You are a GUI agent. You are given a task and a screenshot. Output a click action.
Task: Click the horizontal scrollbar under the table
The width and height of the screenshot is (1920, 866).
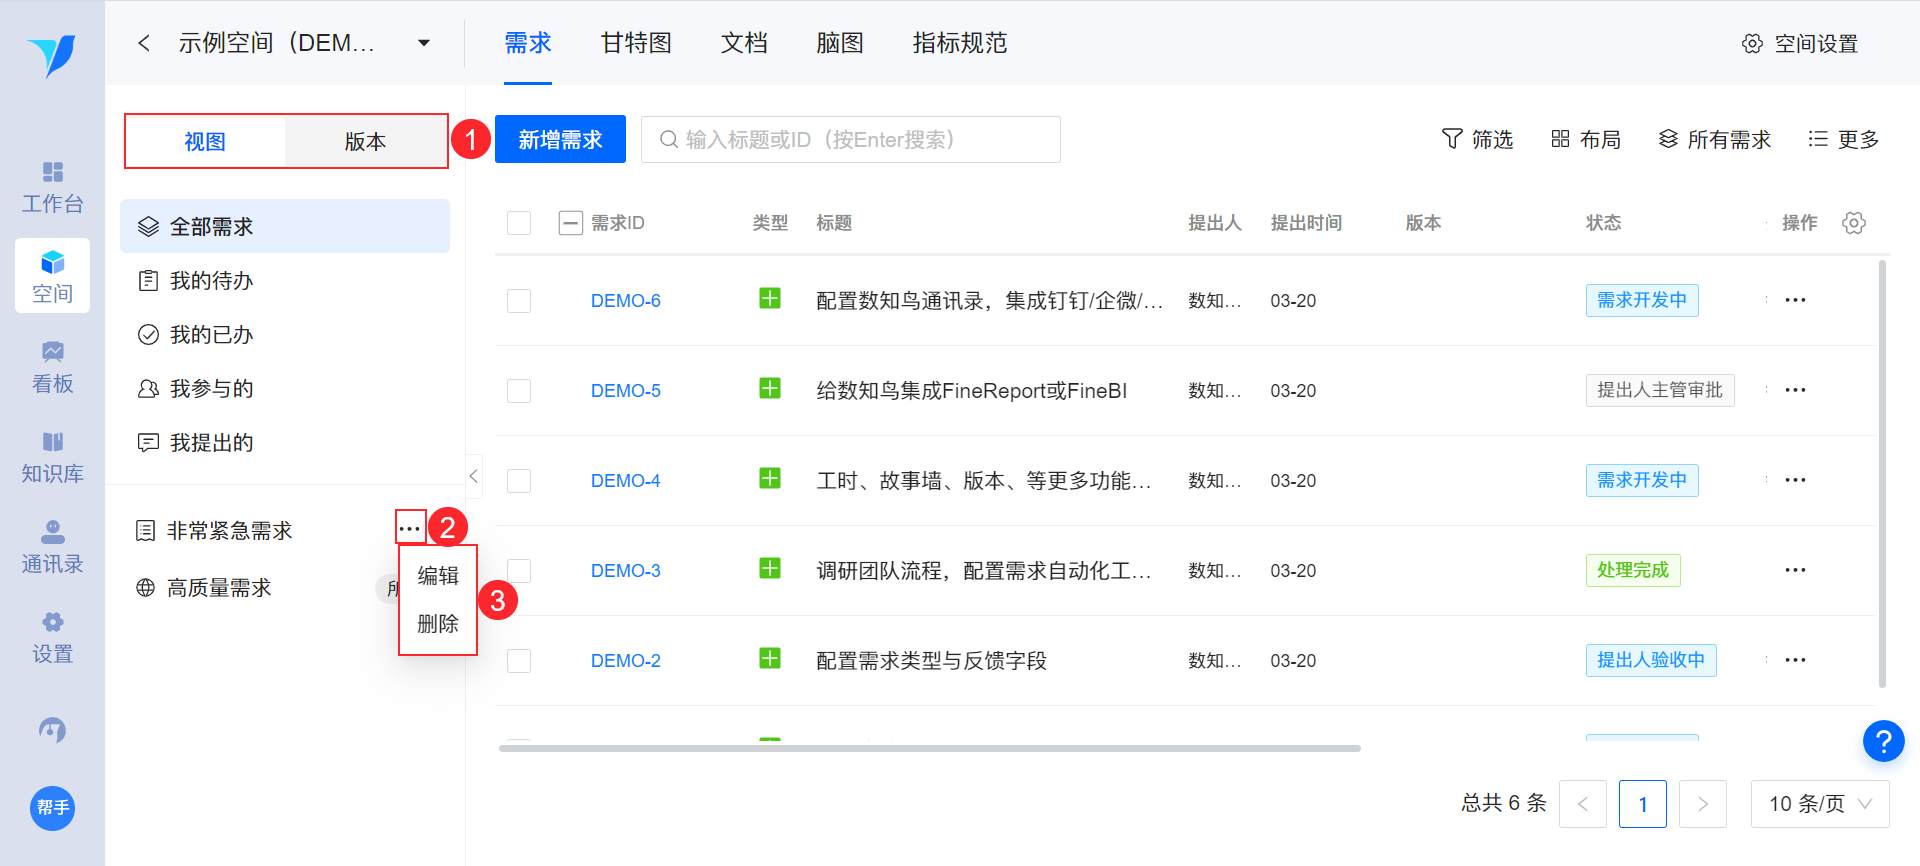coord(929,748)
